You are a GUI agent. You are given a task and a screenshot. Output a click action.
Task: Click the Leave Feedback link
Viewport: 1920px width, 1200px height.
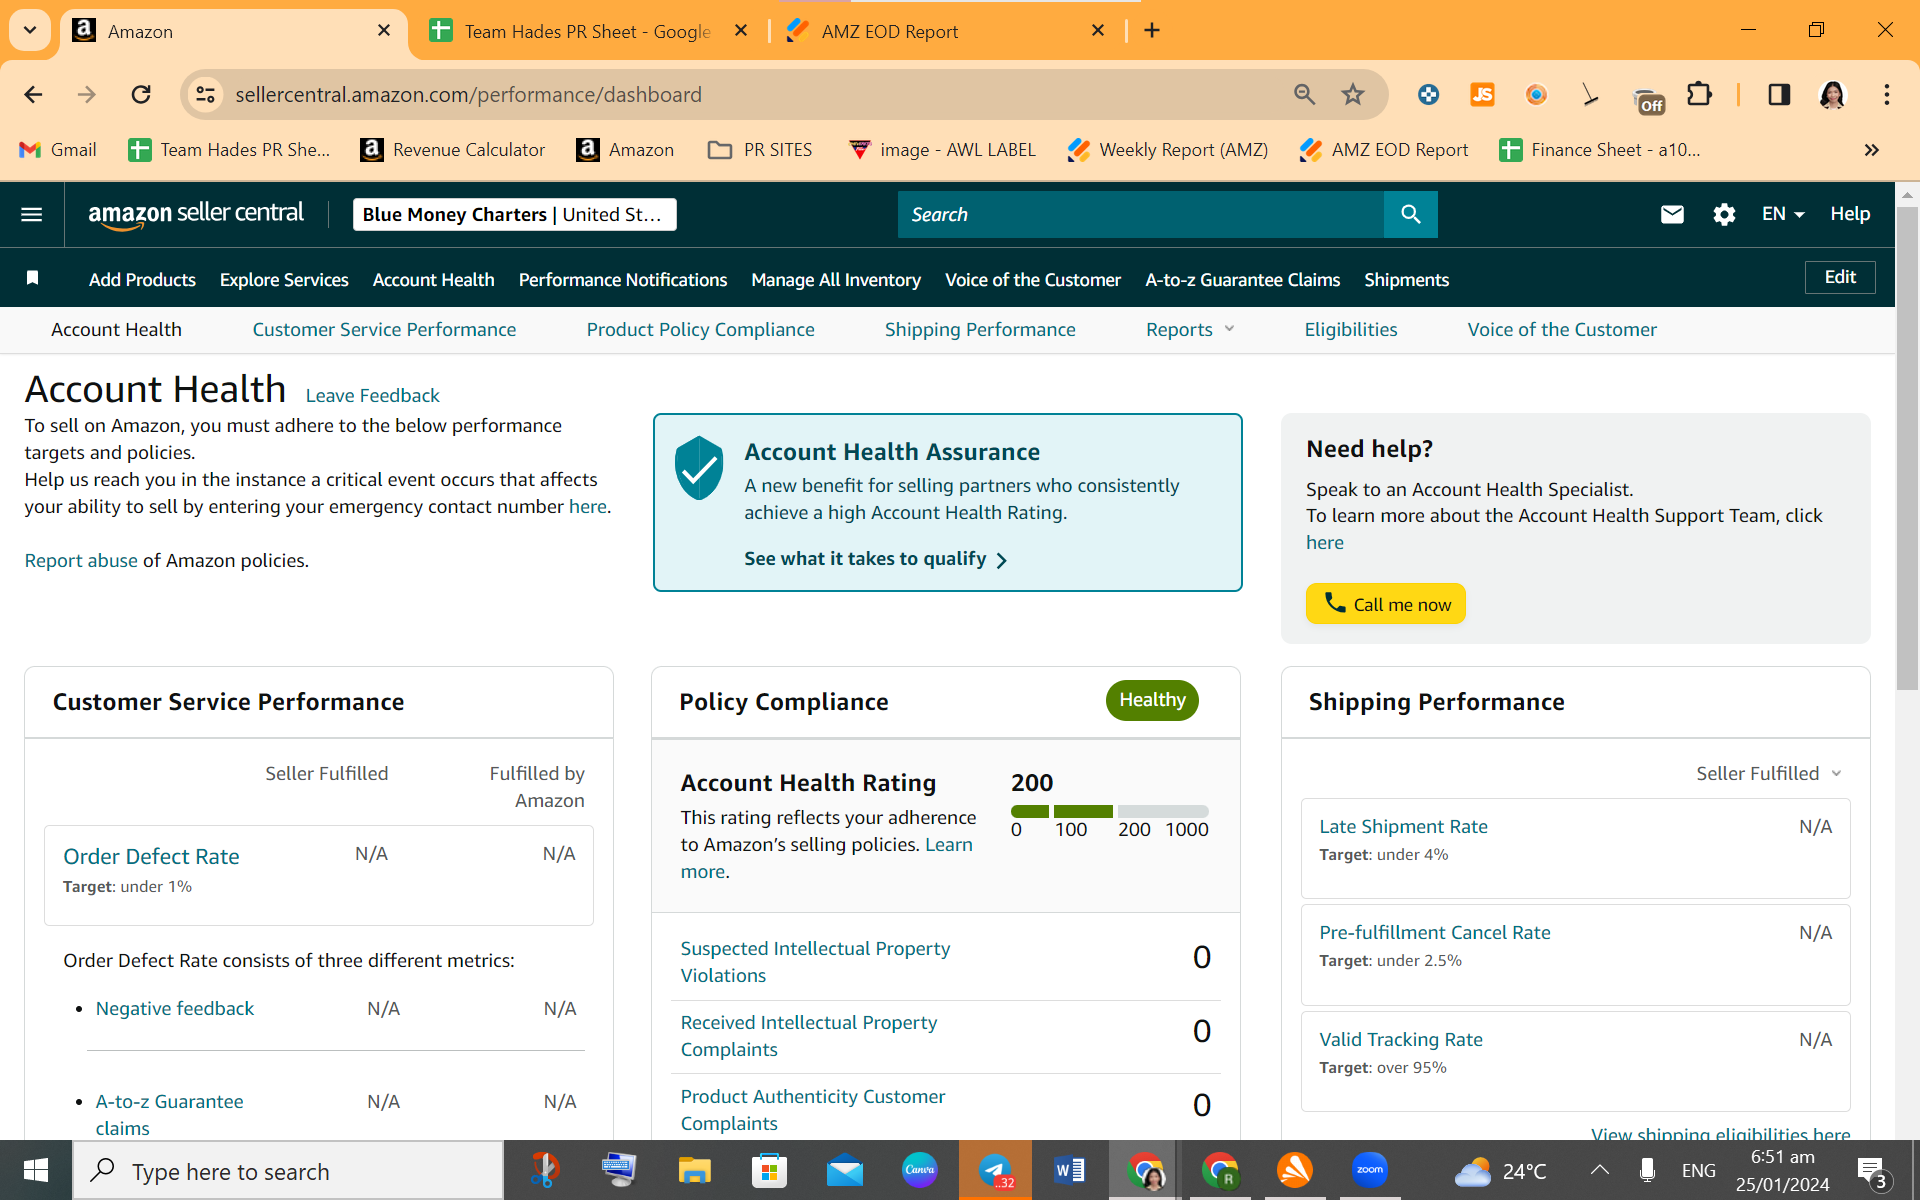point(372,396)
